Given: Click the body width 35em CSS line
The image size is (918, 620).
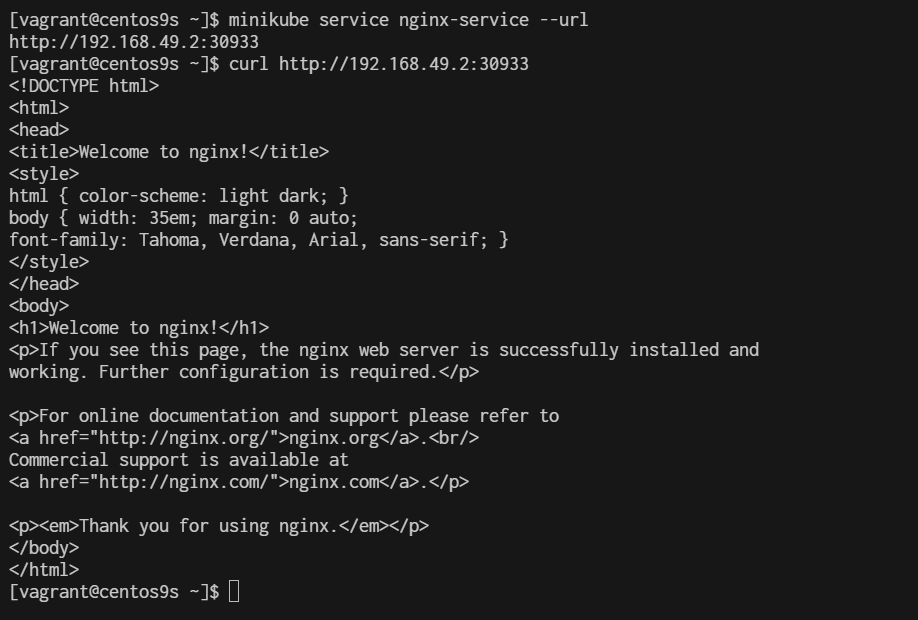Looking at the screenshot, I should coord(183,218).
